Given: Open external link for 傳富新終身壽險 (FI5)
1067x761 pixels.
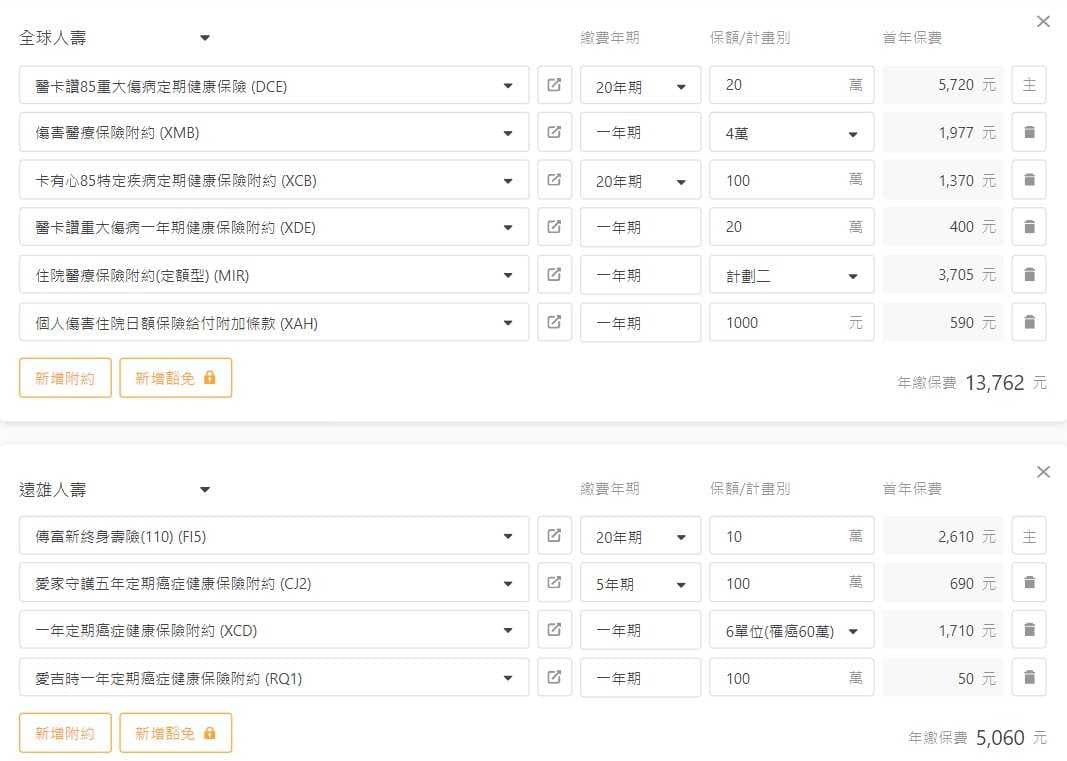Looking at the screenshot, I should point(554,536).
